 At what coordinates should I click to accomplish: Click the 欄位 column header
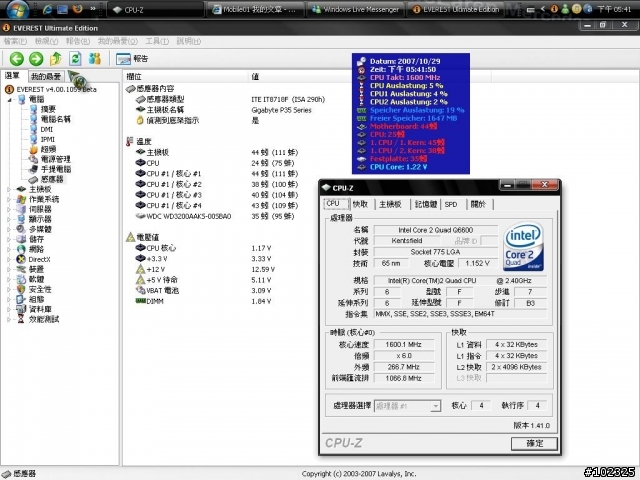(x=185, y=76)
